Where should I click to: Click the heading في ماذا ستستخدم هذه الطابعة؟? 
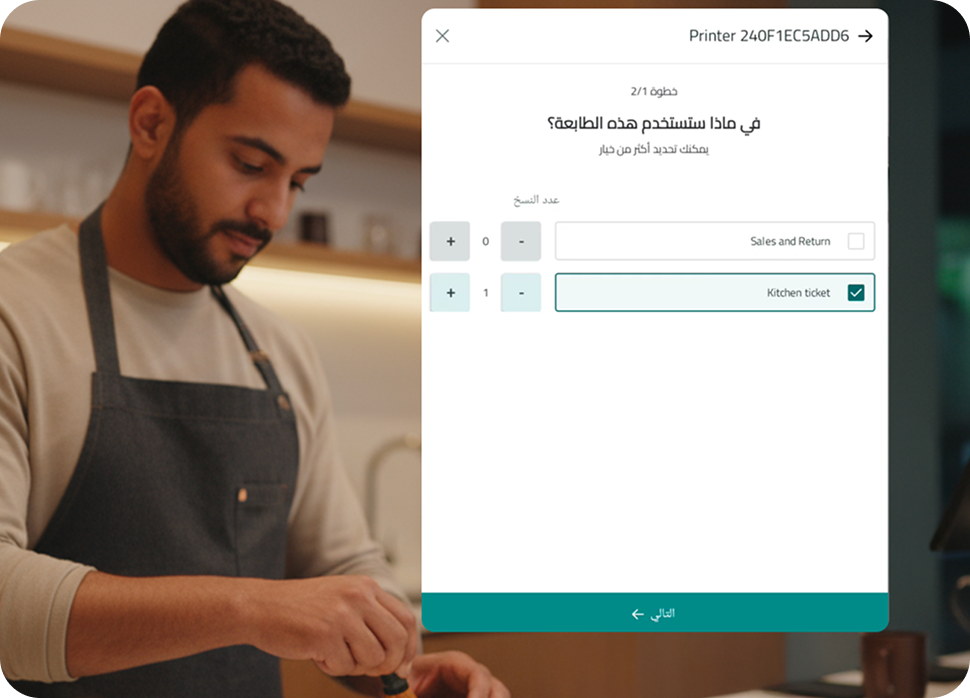pyautogui.click(x=654, y=124)
